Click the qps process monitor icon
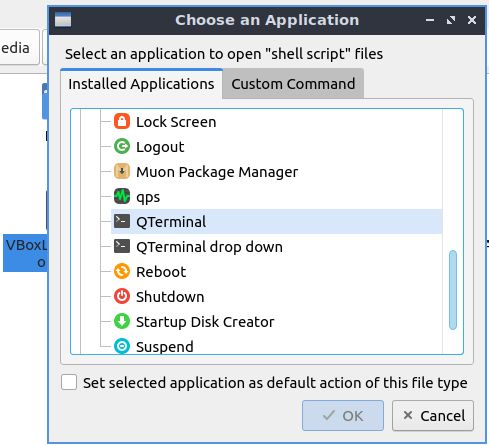 [x=122, y=197]
